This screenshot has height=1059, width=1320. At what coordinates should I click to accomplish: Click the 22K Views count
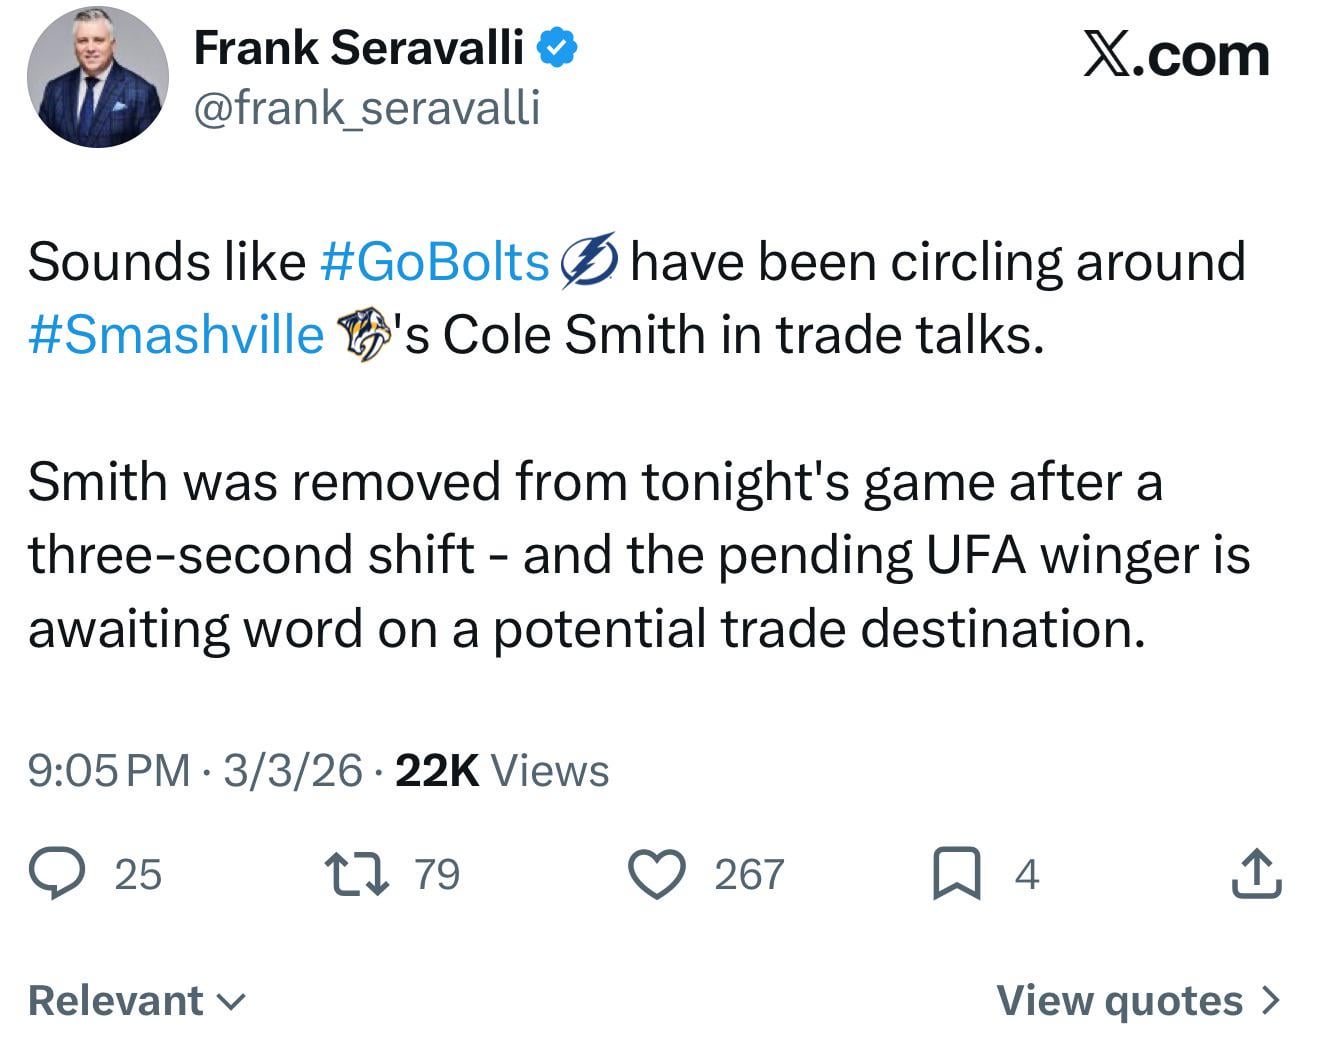(502, 771)
